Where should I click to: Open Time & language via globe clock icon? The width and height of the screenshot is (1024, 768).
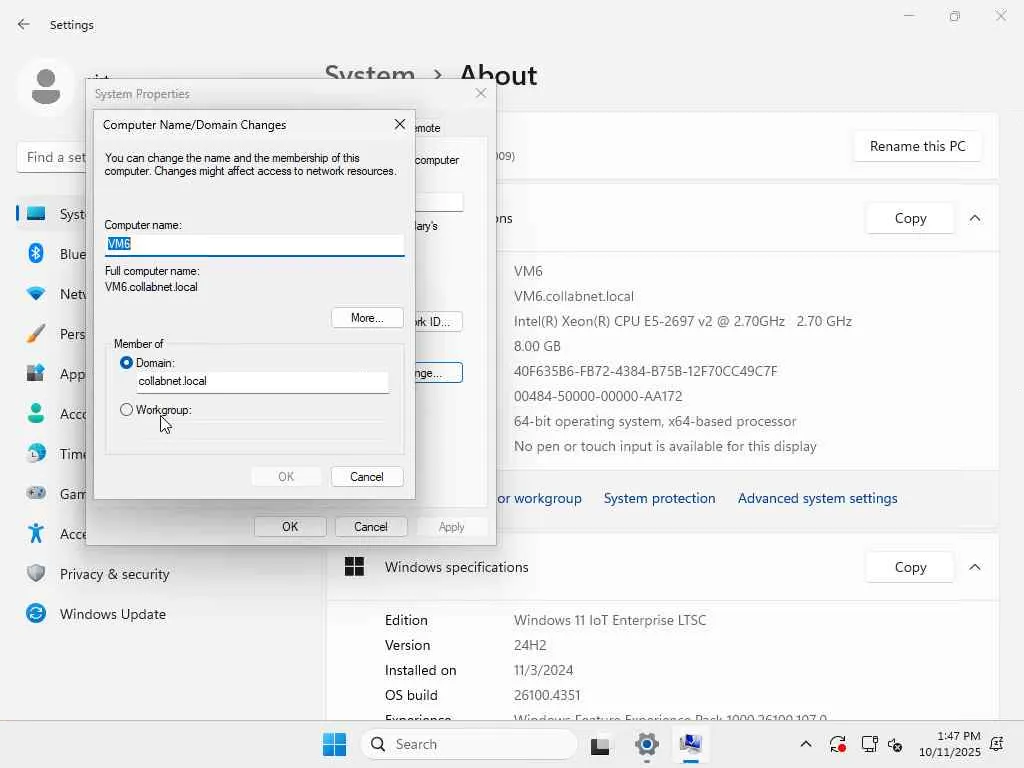[36, 453]
